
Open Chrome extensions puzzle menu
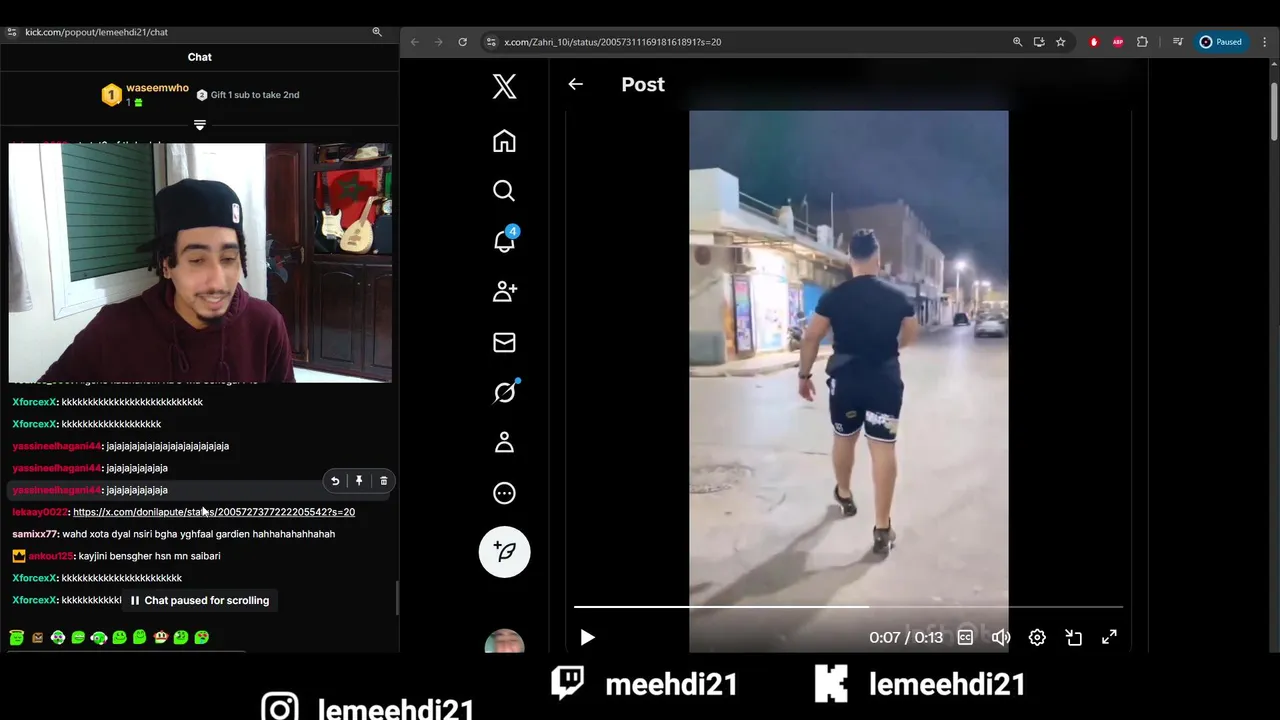tap(1142, 42)
